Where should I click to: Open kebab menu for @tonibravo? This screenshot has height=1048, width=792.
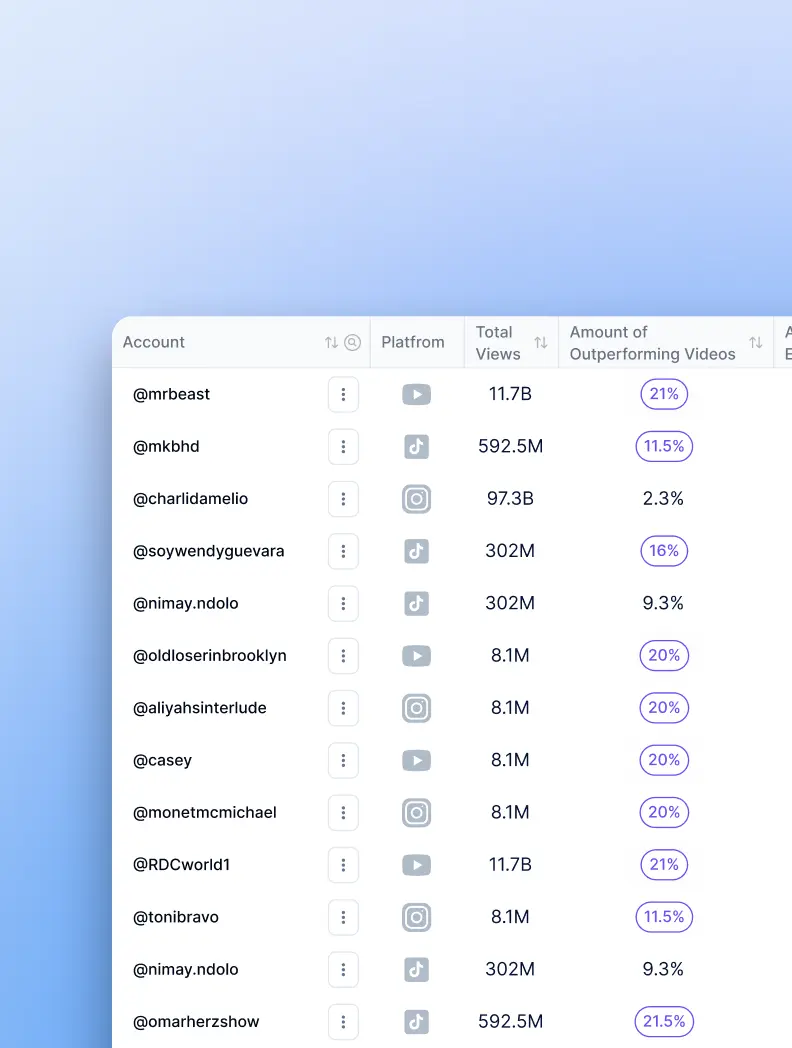coord(343,917)
